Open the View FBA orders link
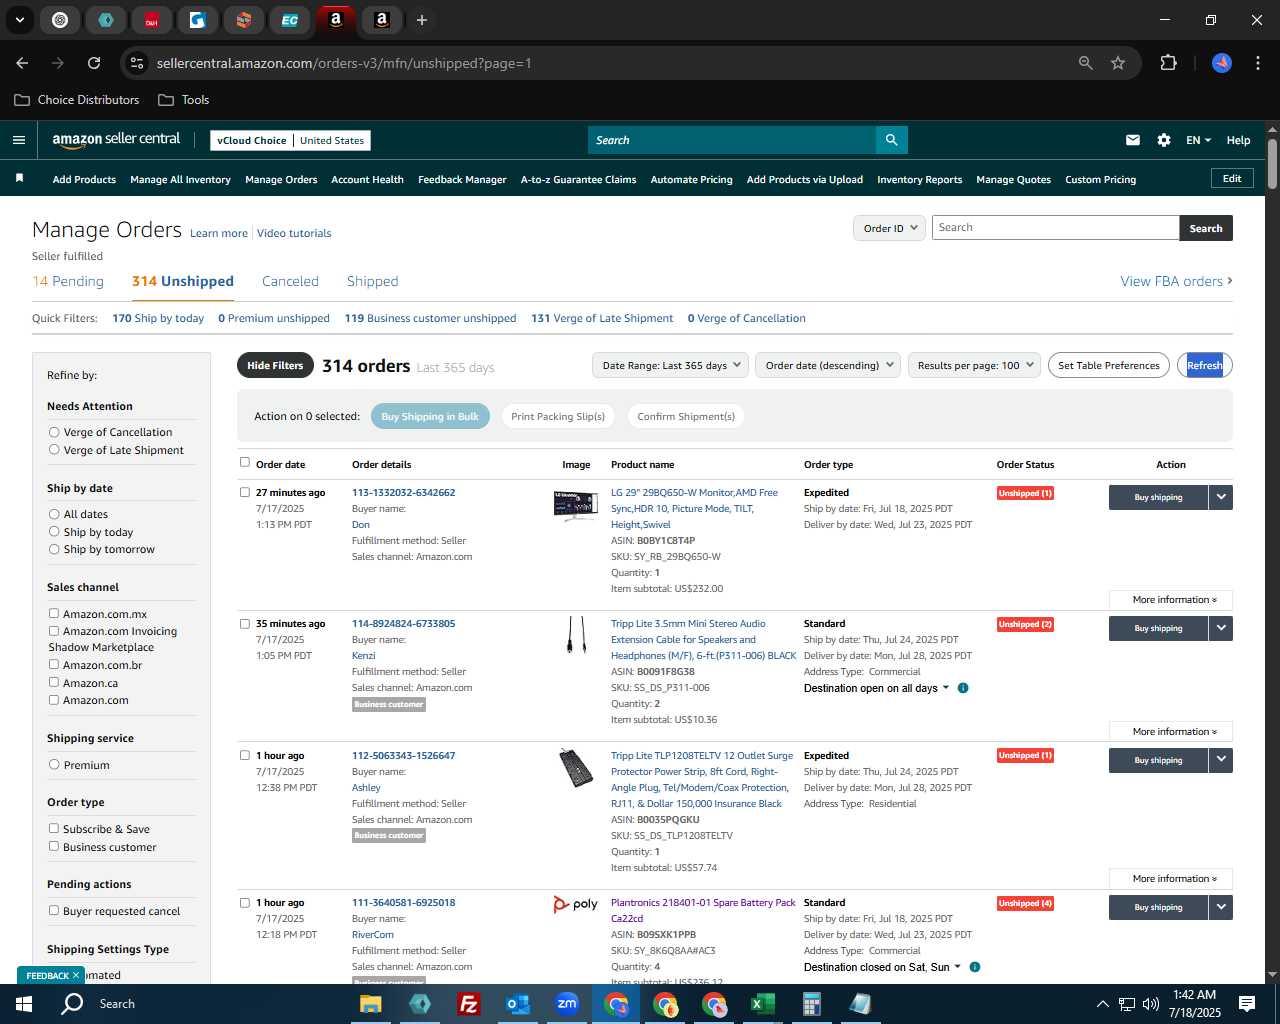Image resolution: width=1280 pixels, height=1024 pixels. tap(1176, 281)
